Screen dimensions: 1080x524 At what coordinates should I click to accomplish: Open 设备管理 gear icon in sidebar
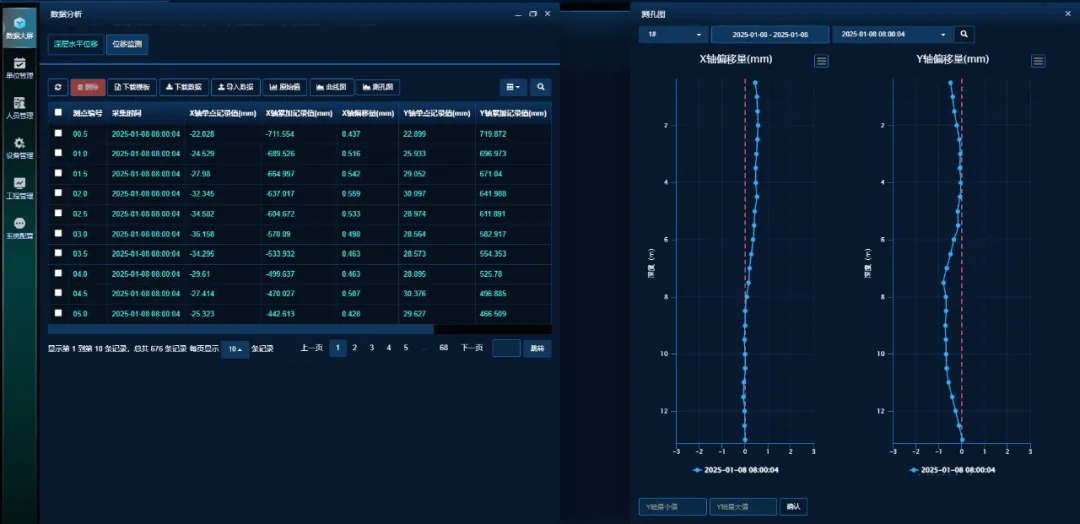pos(19,148)
